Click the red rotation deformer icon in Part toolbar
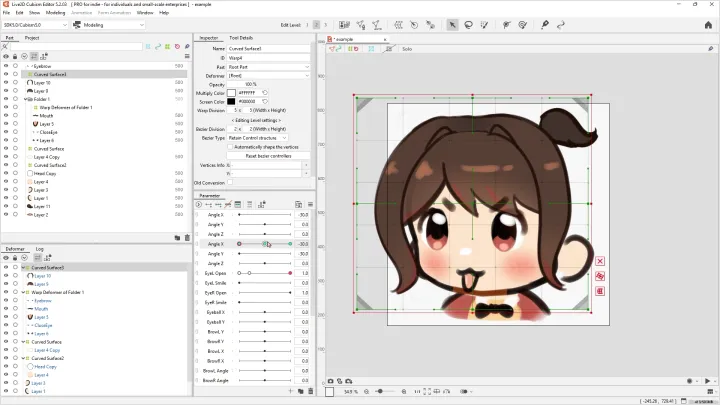The width and height of the screenshot is (720, 405). tap(177, 47)
